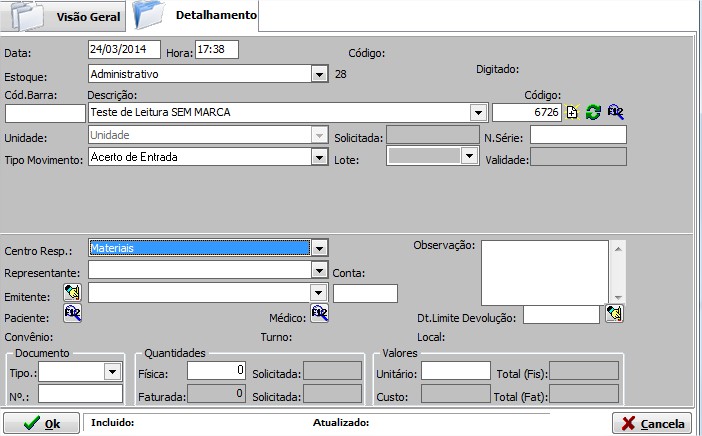Screen dimensions: 702x436
Task: Switch to the Visão Geral tab
Action: 90,17
